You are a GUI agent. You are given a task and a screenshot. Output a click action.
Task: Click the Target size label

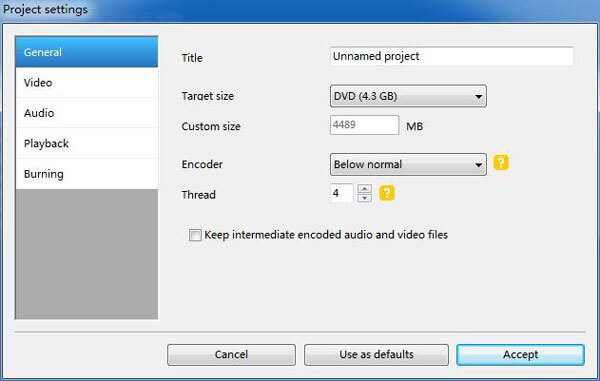point(208,96)
